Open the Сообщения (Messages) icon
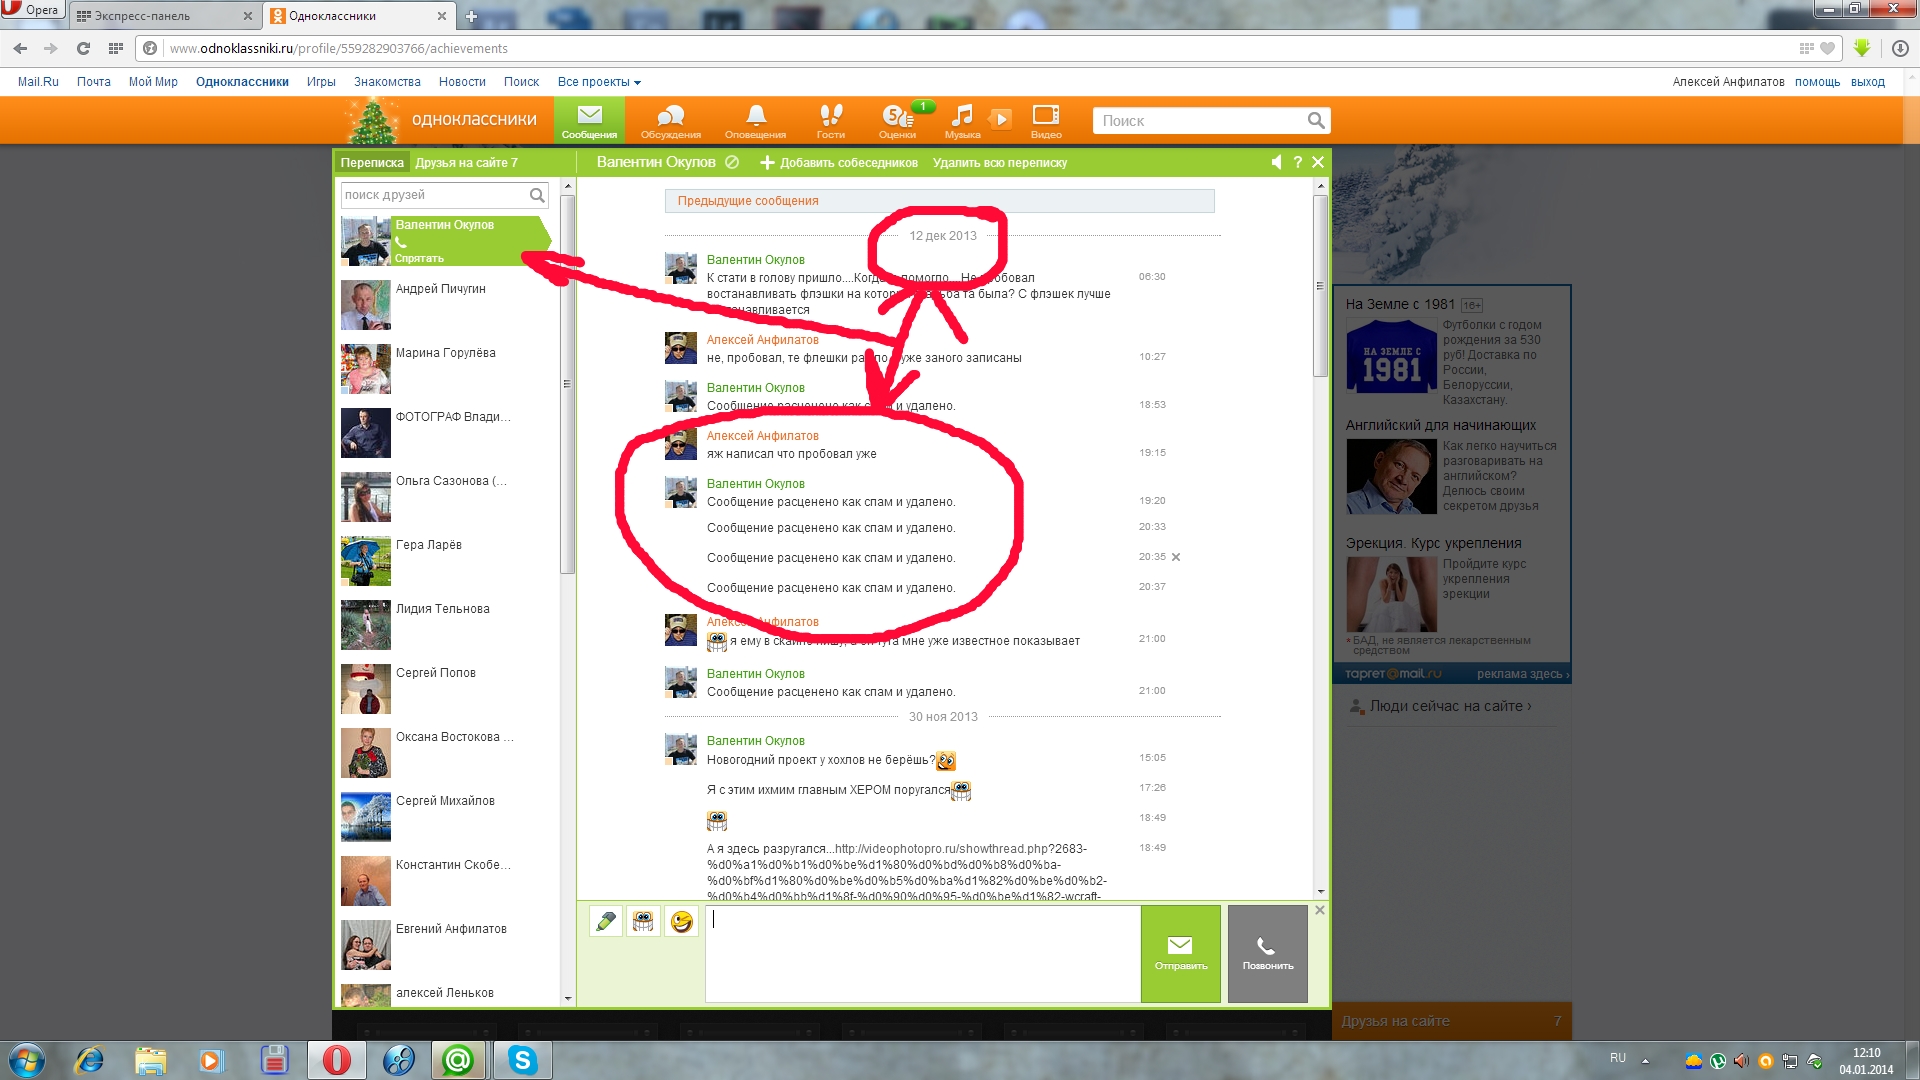 click(589, 120)
